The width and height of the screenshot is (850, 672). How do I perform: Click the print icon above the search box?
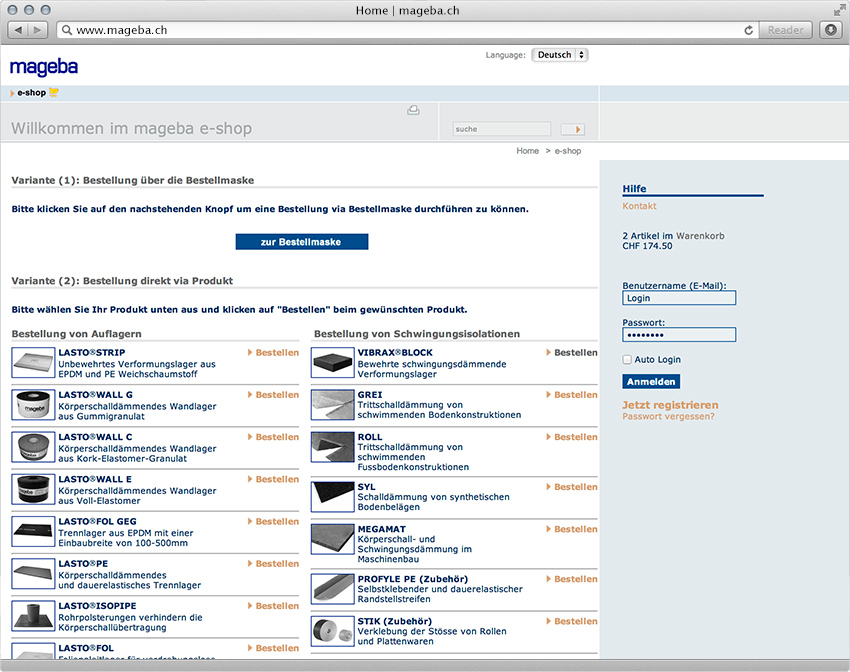[413, 111]
